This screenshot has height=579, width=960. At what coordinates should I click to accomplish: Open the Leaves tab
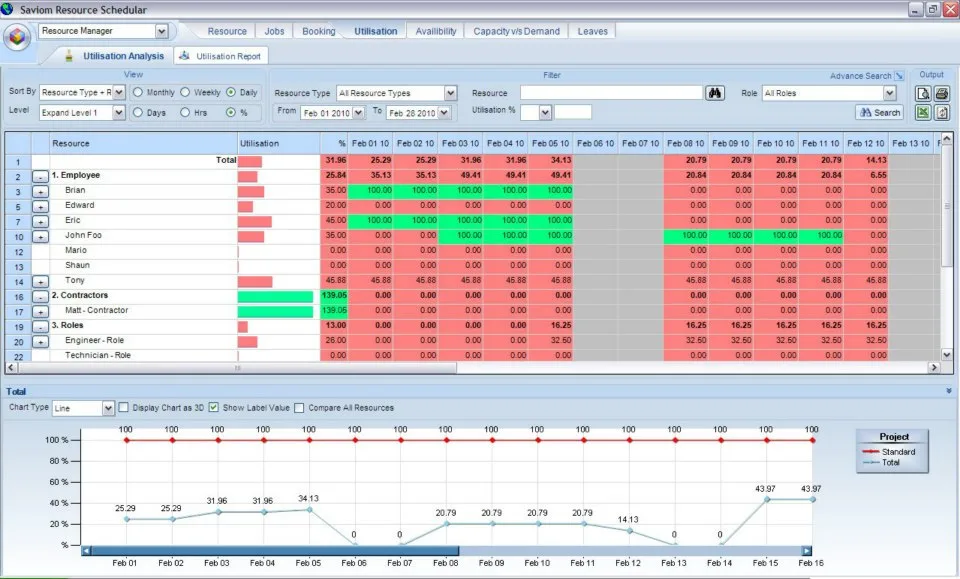click(x=592, y=31)
